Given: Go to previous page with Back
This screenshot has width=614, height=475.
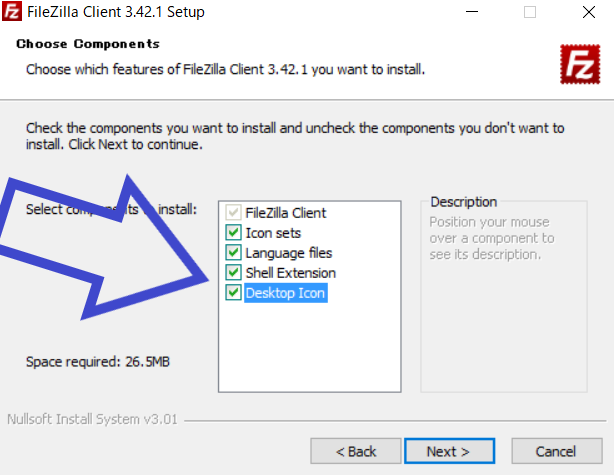Looking at the screenshot, I should (x=356, y=451).
